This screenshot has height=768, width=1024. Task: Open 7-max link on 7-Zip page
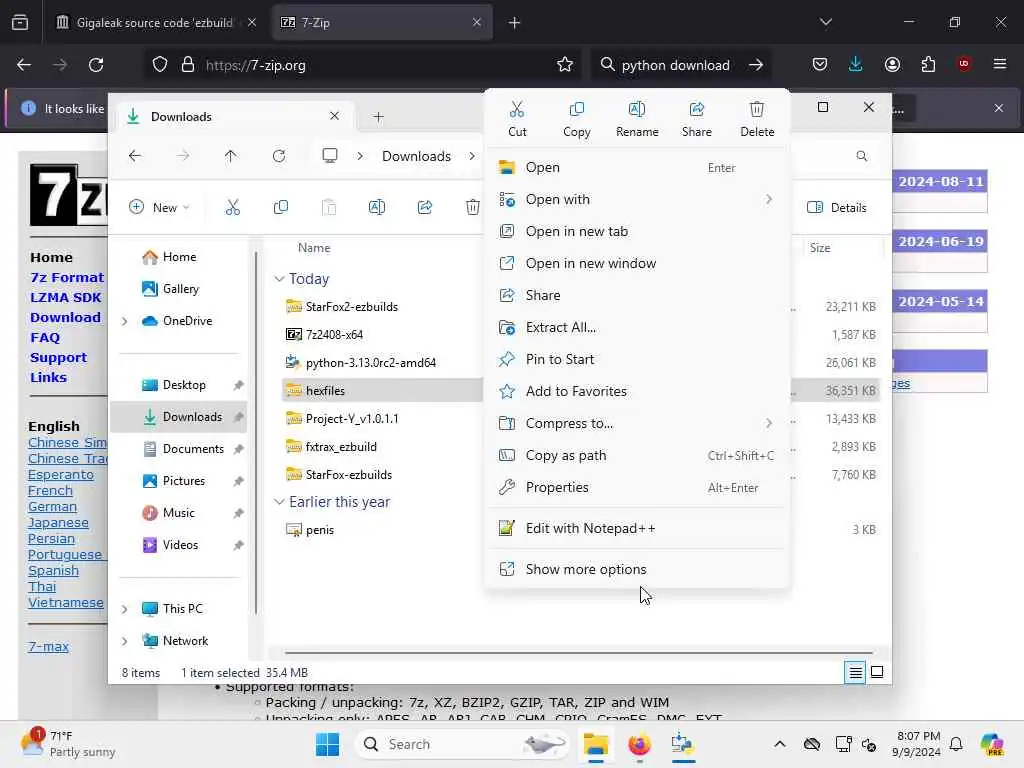[x=48, y=647]
